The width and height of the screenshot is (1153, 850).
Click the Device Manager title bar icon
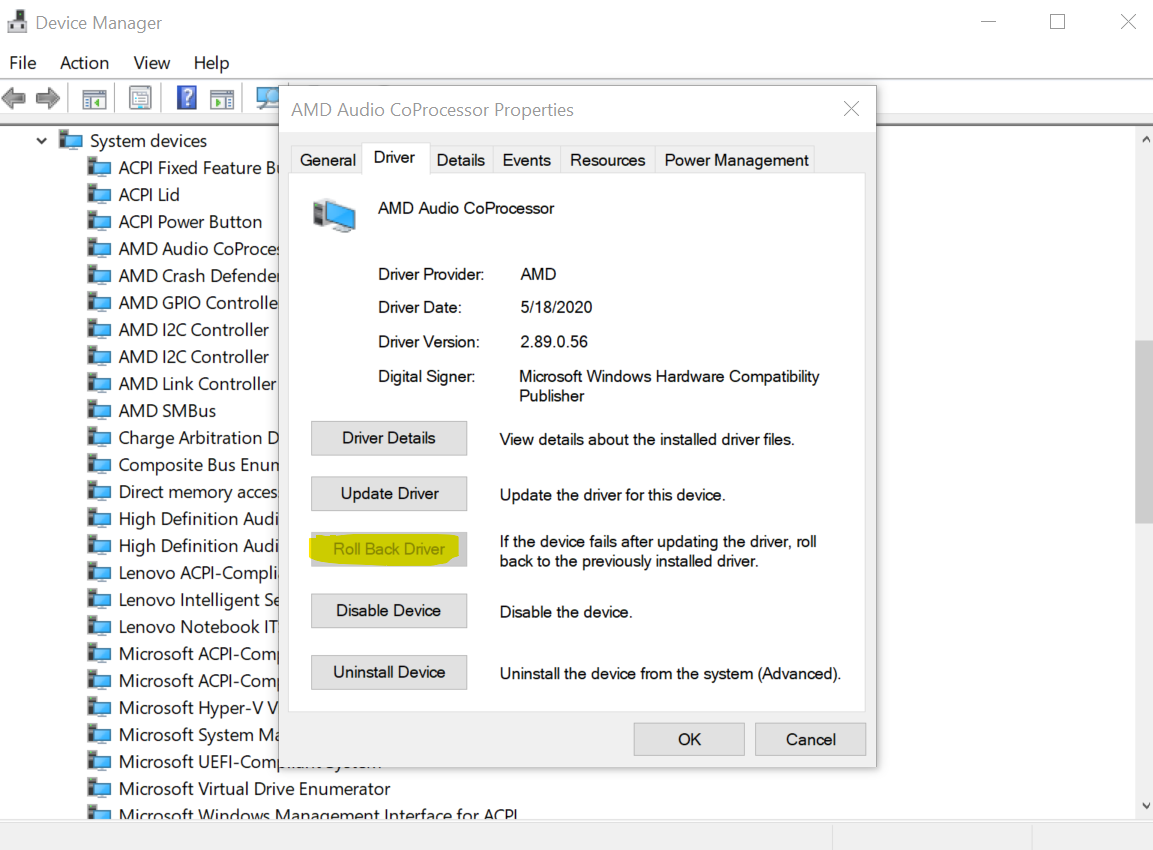(x=17, y=23)
